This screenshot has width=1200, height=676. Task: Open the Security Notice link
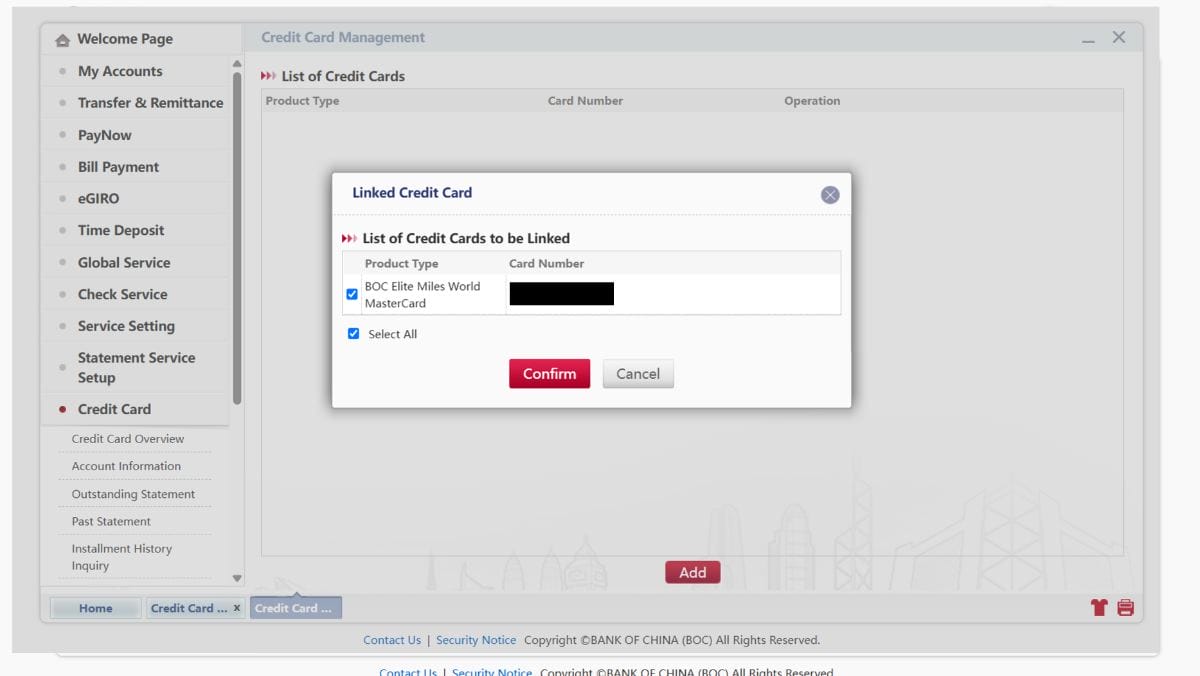click(476, 640)
